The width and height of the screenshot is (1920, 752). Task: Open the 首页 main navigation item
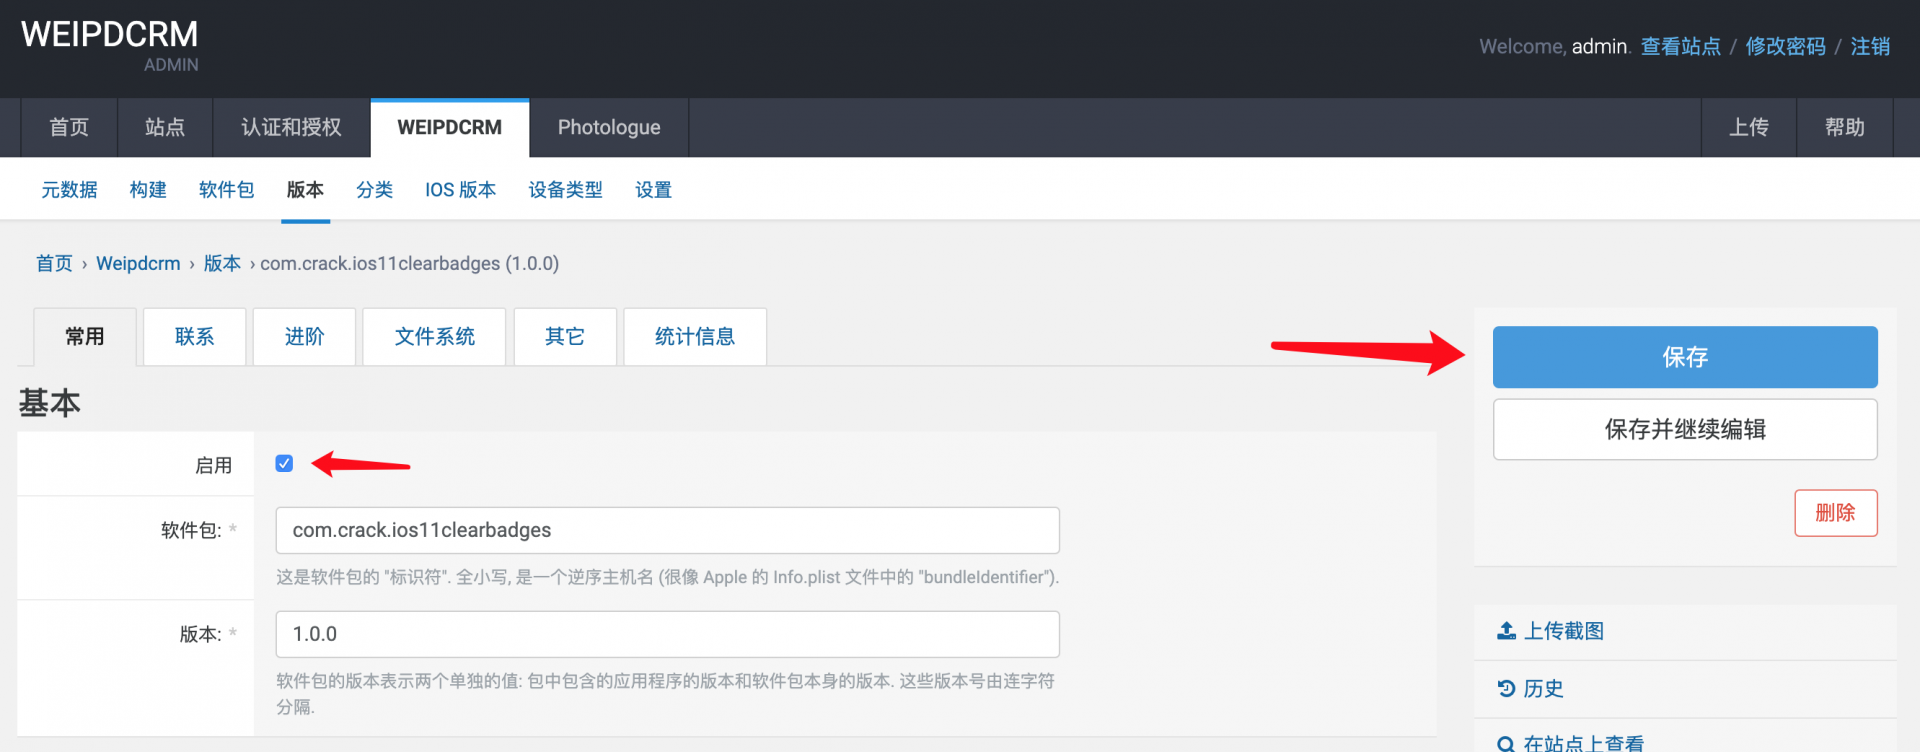(69, 127)
